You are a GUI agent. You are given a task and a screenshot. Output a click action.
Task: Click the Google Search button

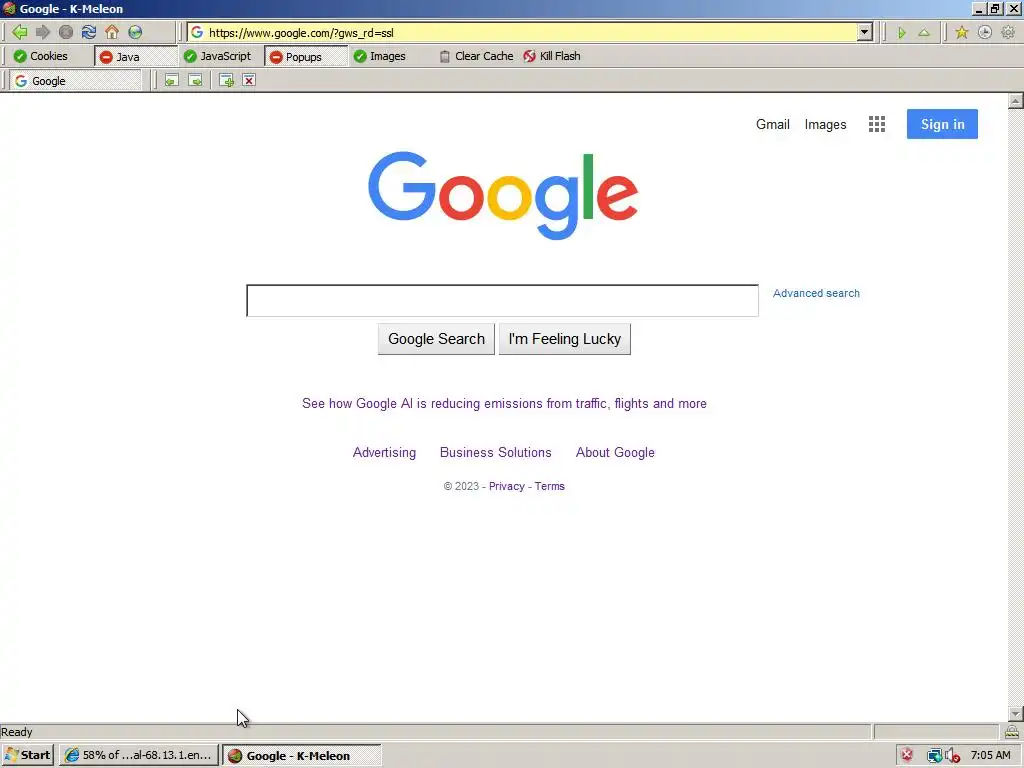tap(436, 339)
